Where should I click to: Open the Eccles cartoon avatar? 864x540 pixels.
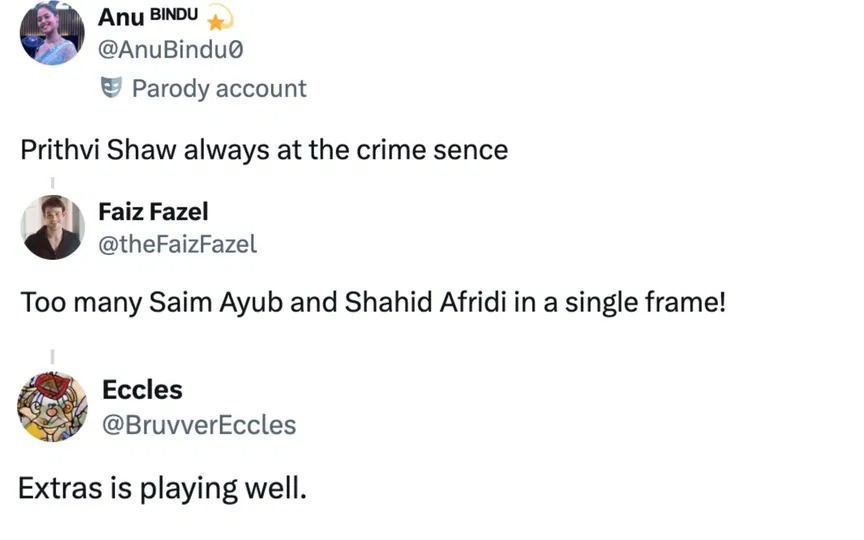tap(52, 405)
